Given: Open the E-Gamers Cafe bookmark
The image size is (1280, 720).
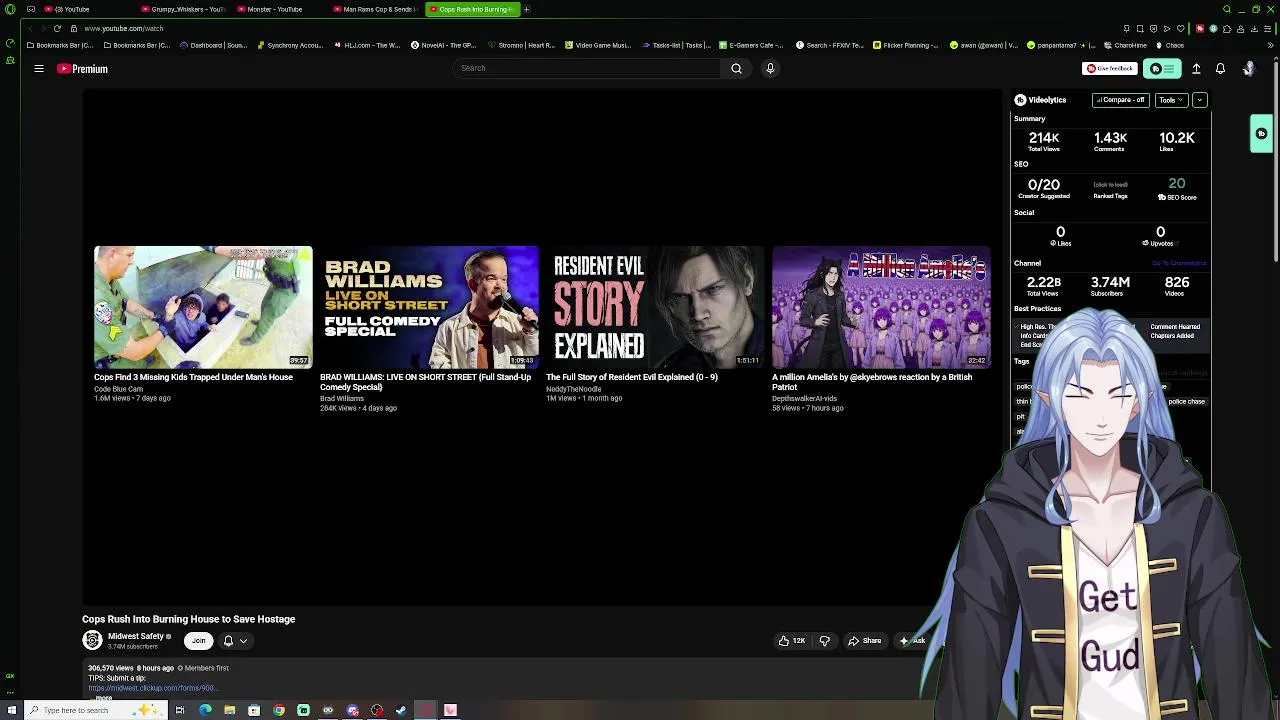Looking at the screenshot, I should (751, 45).
